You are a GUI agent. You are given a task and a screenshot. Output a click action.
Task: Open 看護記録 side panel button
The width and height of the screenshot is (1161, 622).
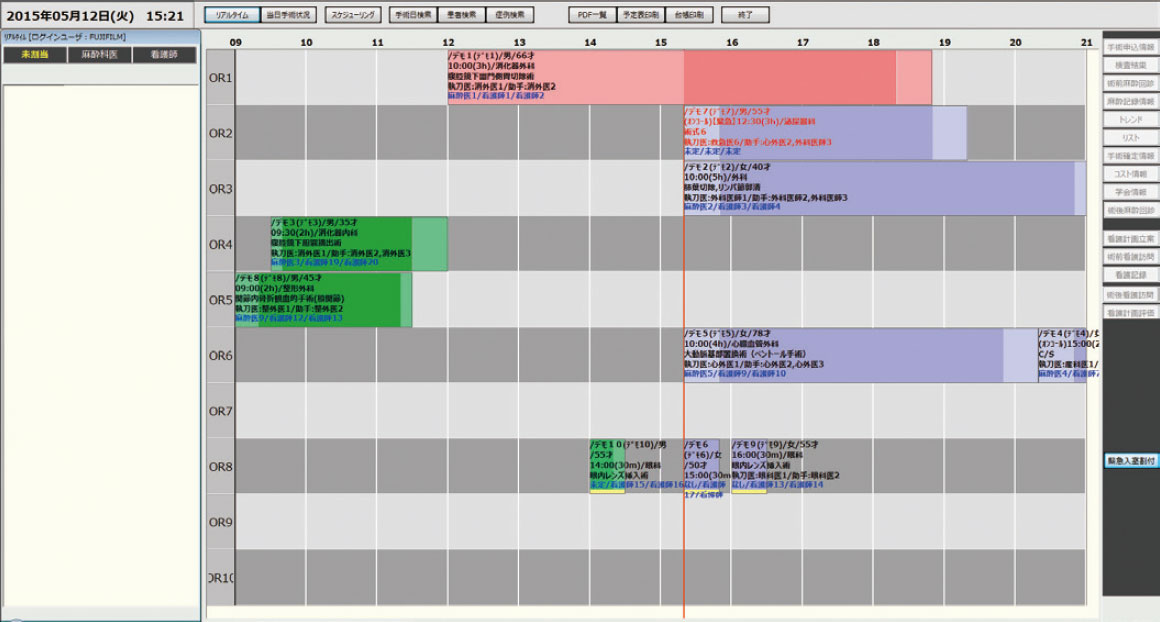[x=1130, y=275]
